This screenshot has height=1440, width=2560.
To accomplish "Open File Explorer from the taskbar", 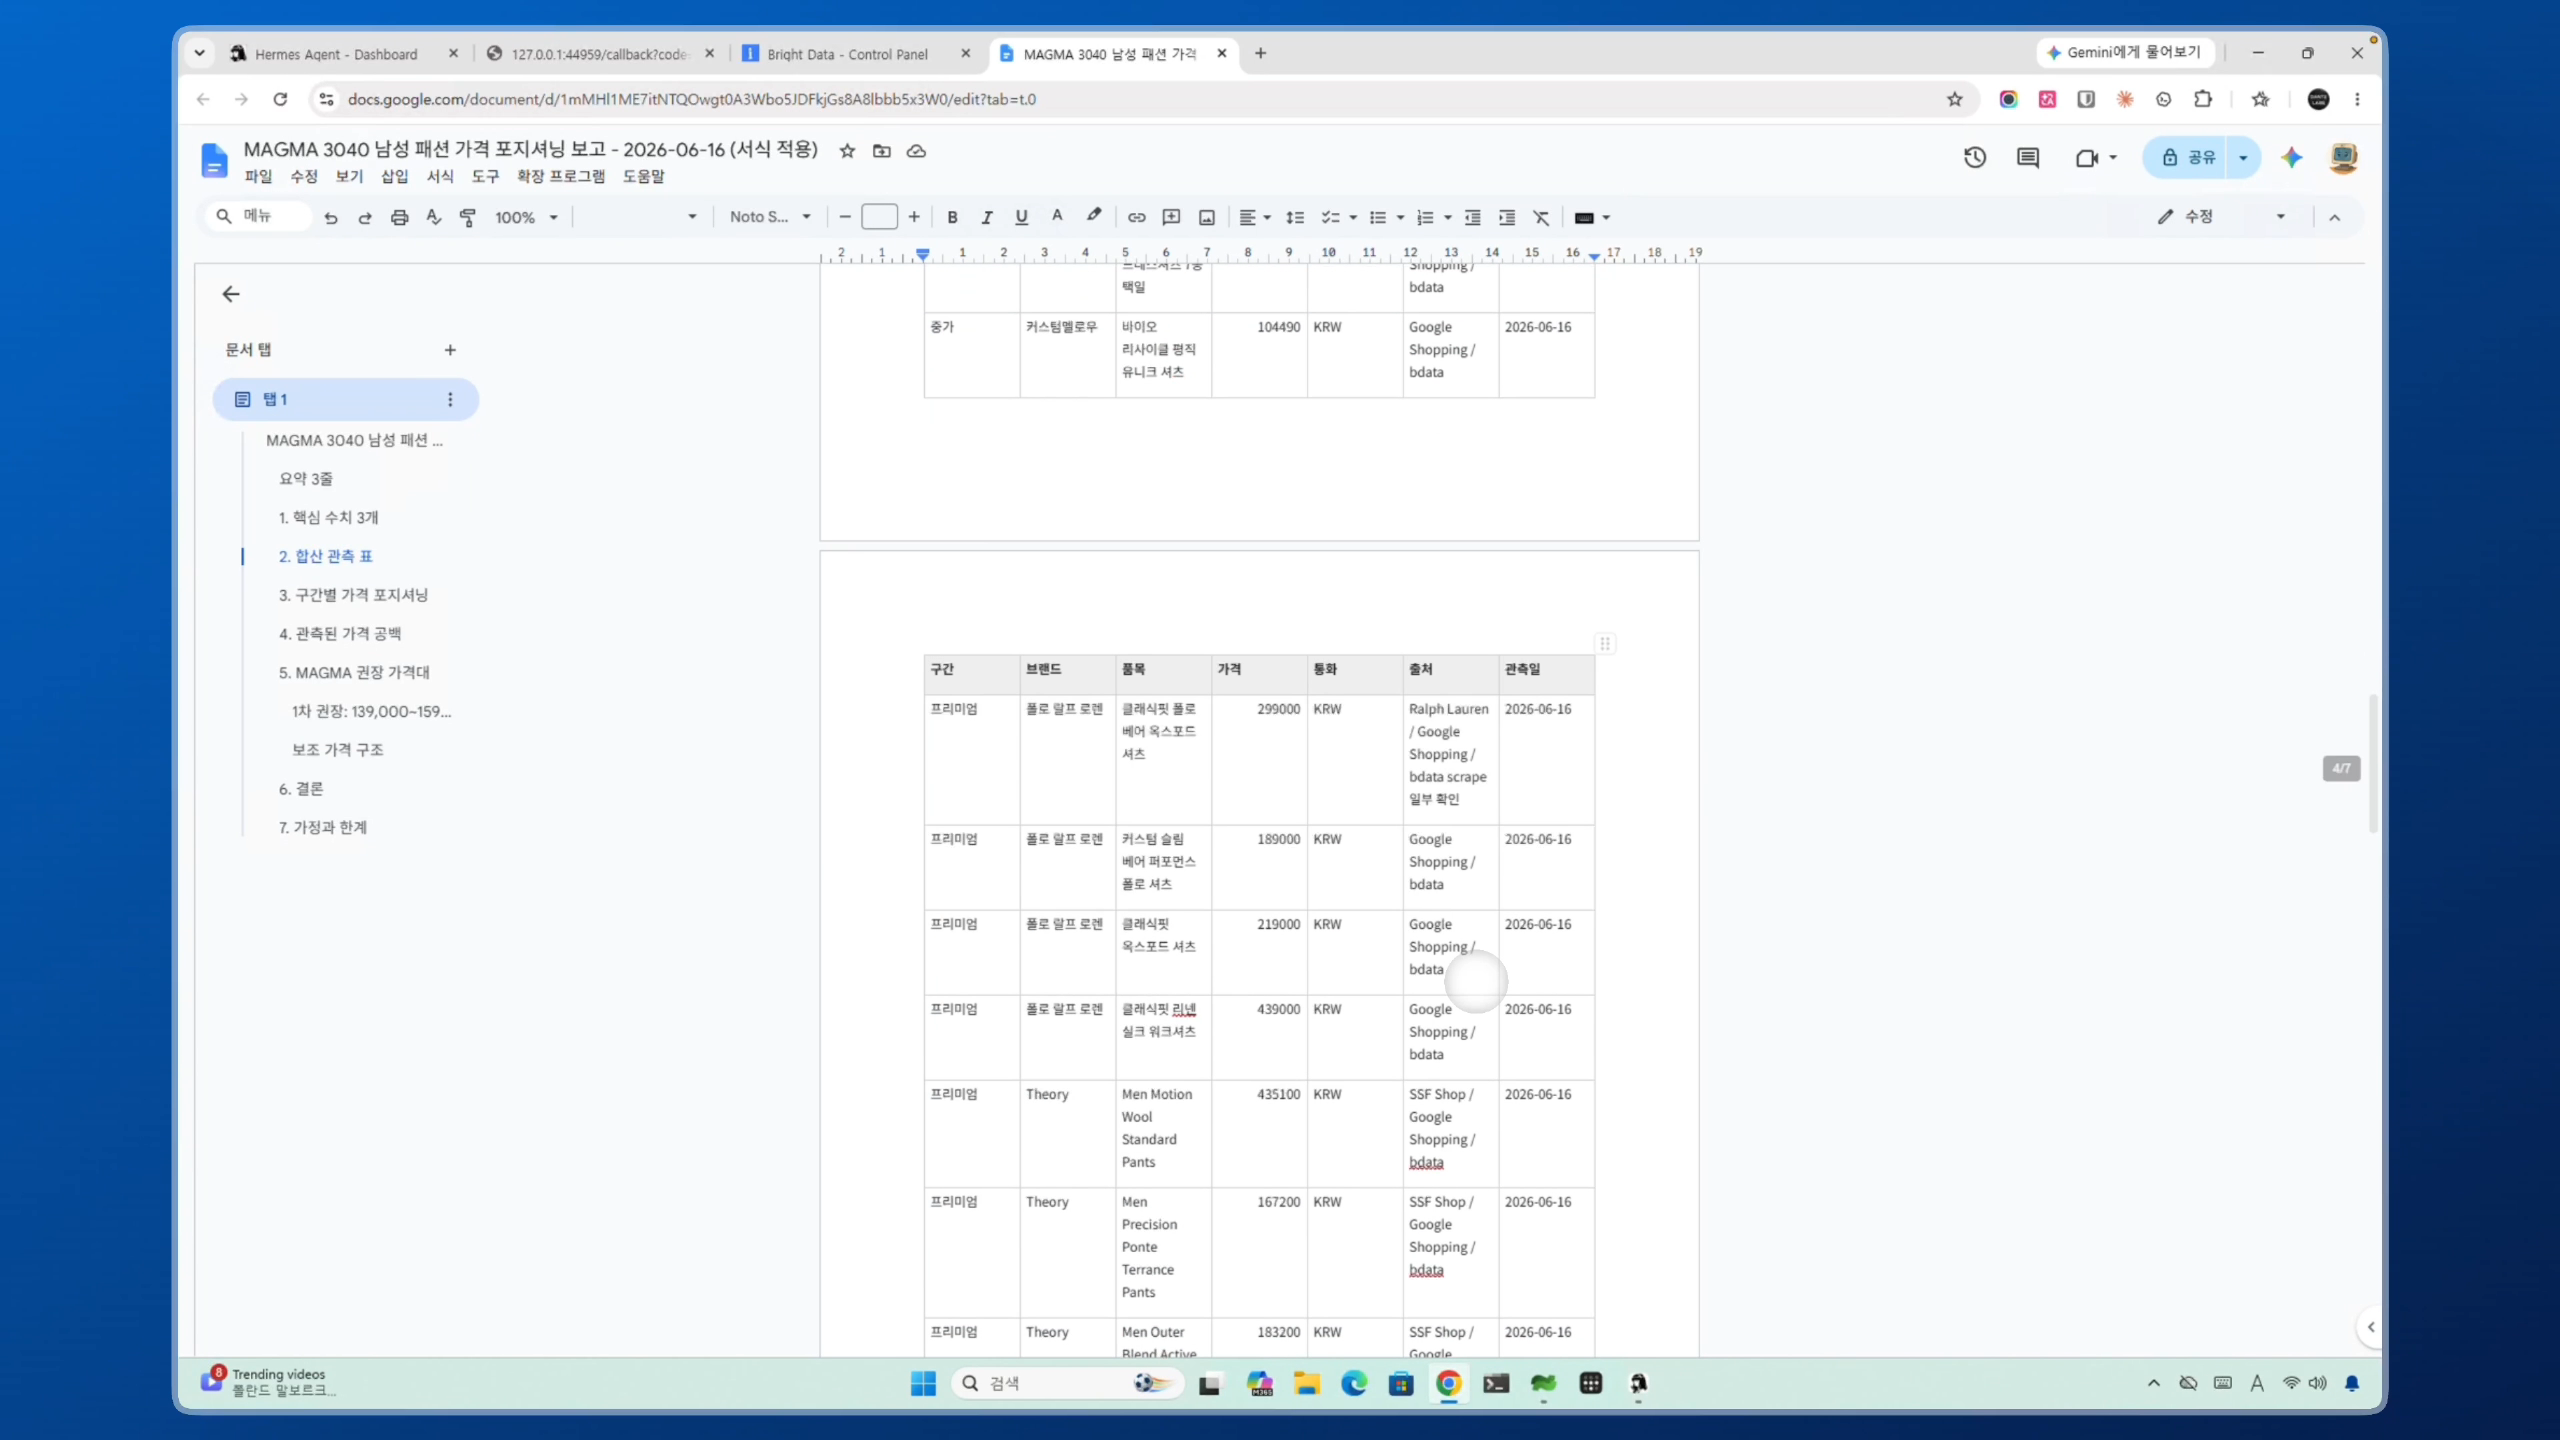I will coord(1306,1383).
